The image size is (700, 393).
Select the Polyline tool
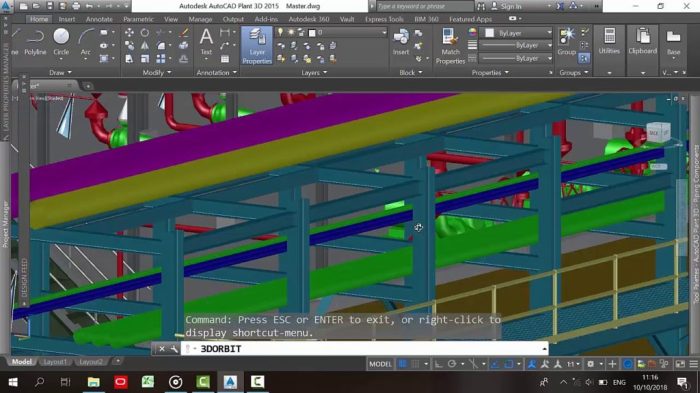click(35, 42)
